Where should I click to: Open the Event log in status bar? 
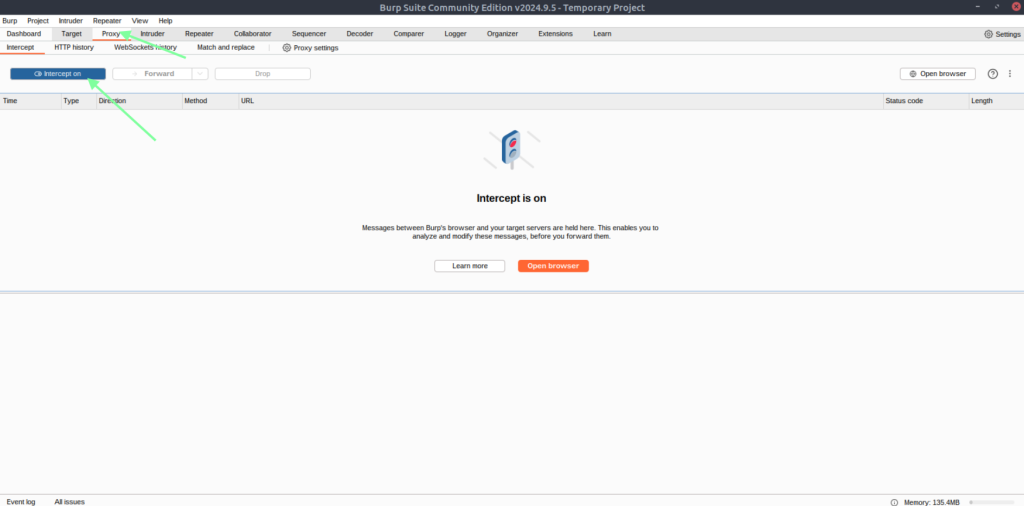(21, 501)
